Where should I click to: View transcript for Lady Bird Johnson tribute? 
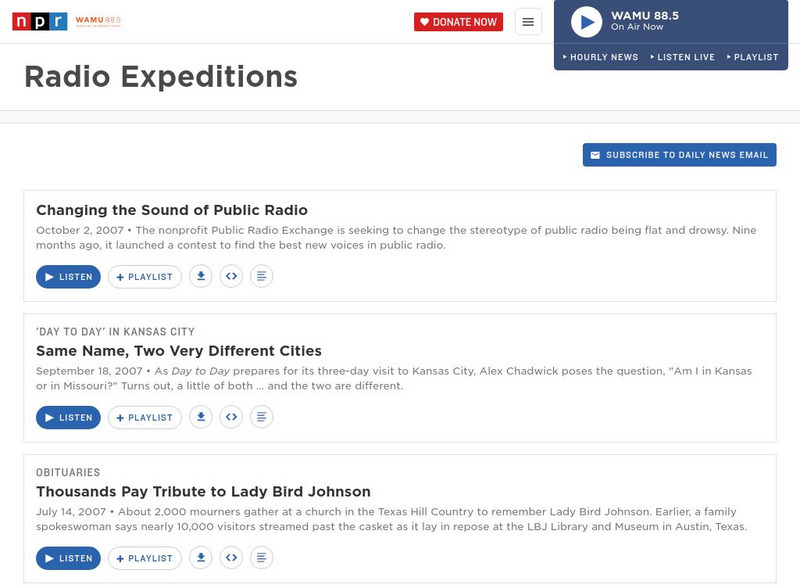(x=261, y=557)
